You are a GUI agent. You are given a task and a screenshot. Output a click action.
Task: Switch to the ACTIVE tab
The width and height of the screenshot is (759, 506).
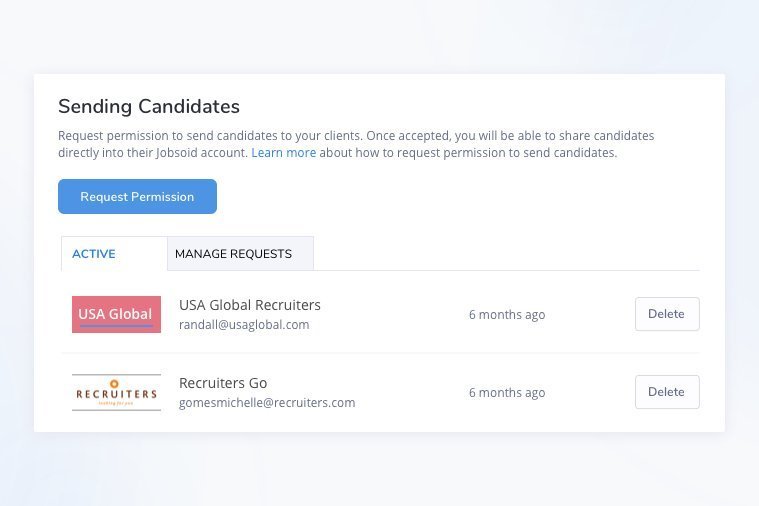coord(94,254)
